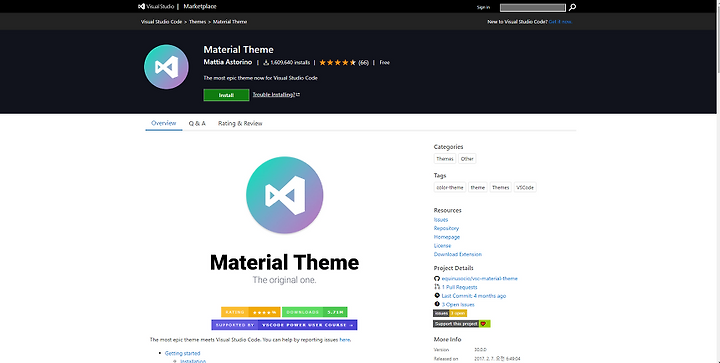The height and width of the screenshot is (363, 720).
Task: Open the Homepage resource link
Action: point(447,237)
